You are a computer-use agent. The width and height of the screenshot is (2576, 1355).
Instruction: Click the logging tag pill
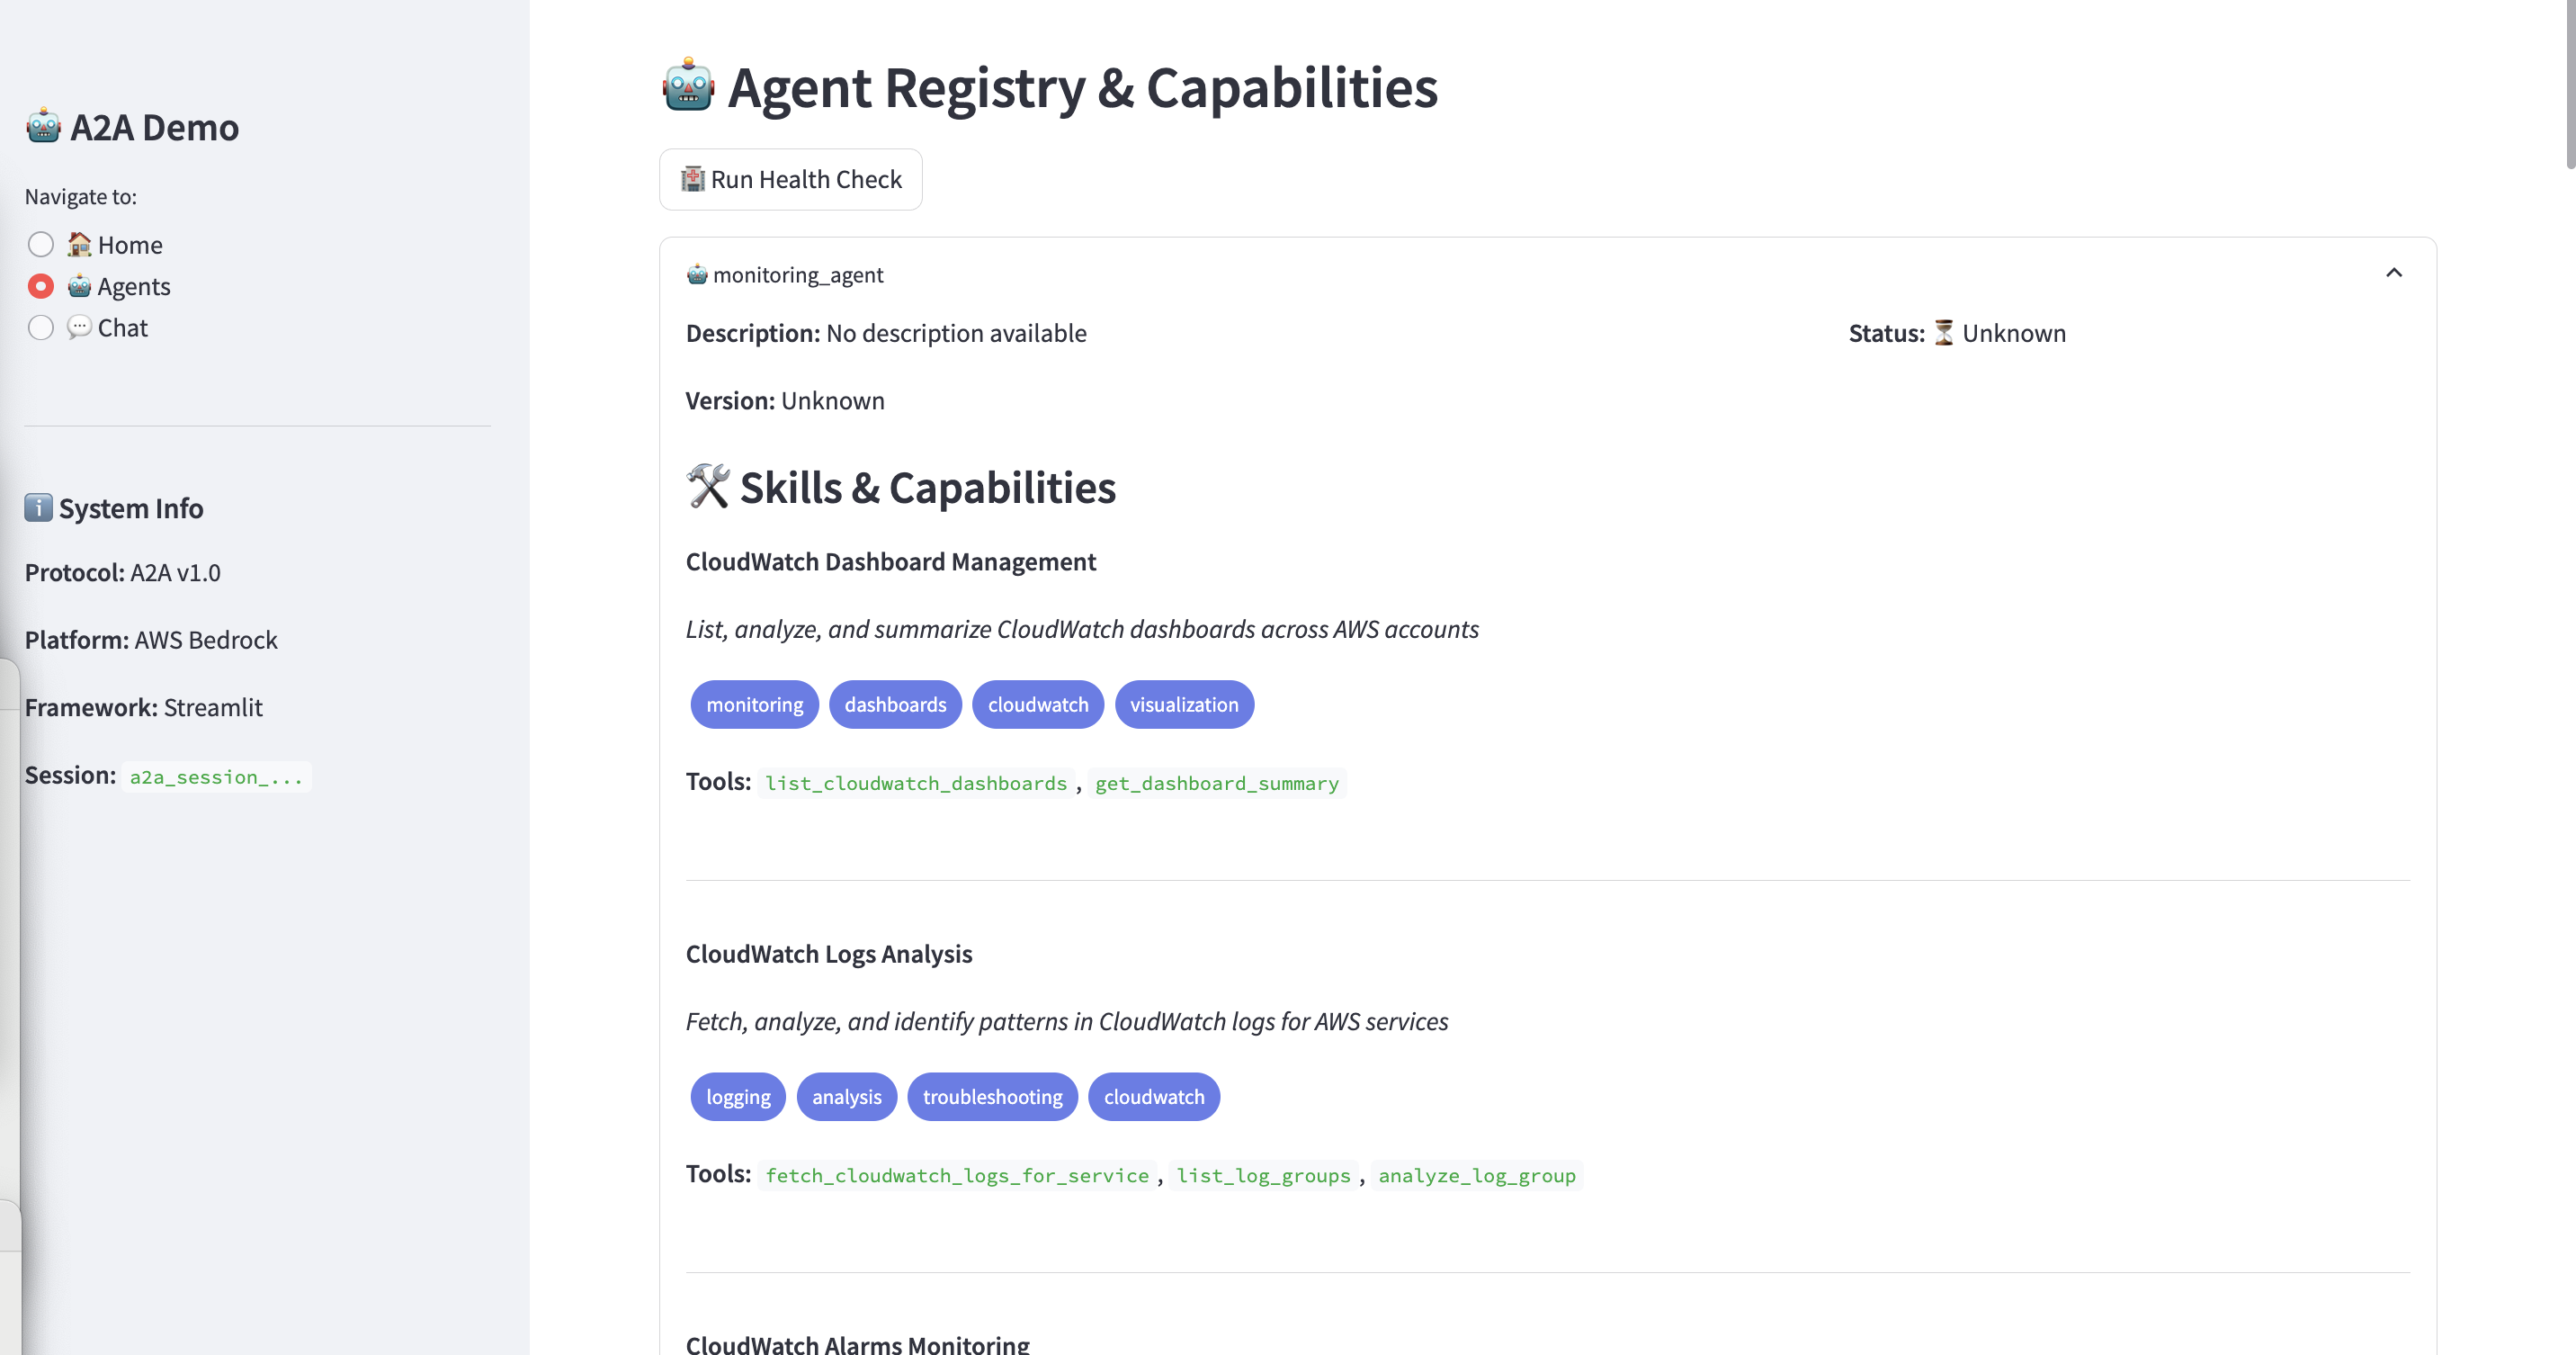[x=738, y=1096]
